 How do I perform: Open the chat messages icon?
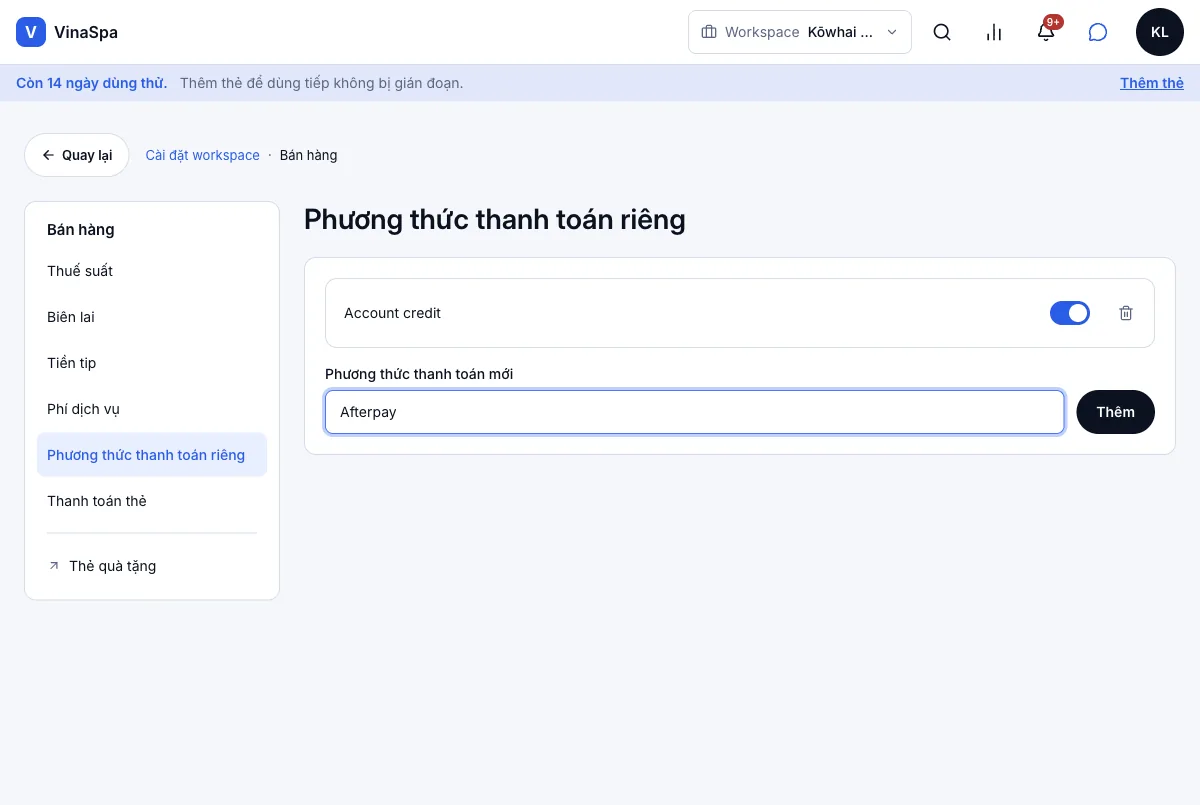[1098, 32]
